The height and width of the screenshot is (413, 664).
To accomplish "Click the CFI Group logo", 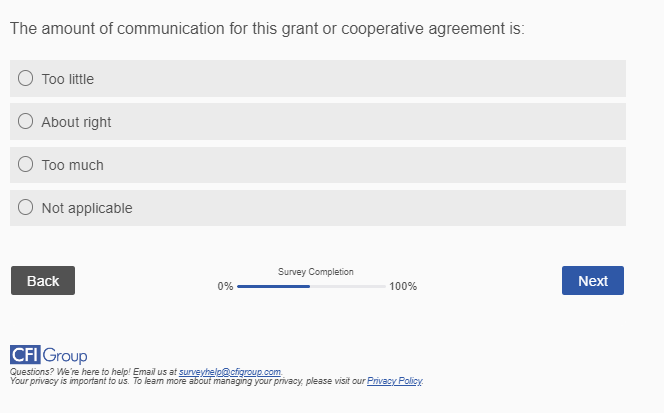I will click(x=48, y=355).
